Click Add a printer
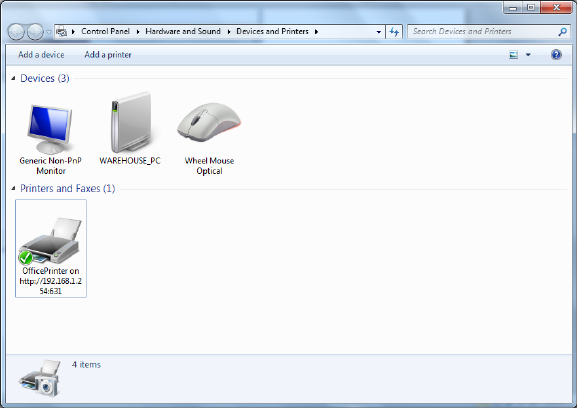The width and height of the screenshot is (577, 408). pos(108,55)
